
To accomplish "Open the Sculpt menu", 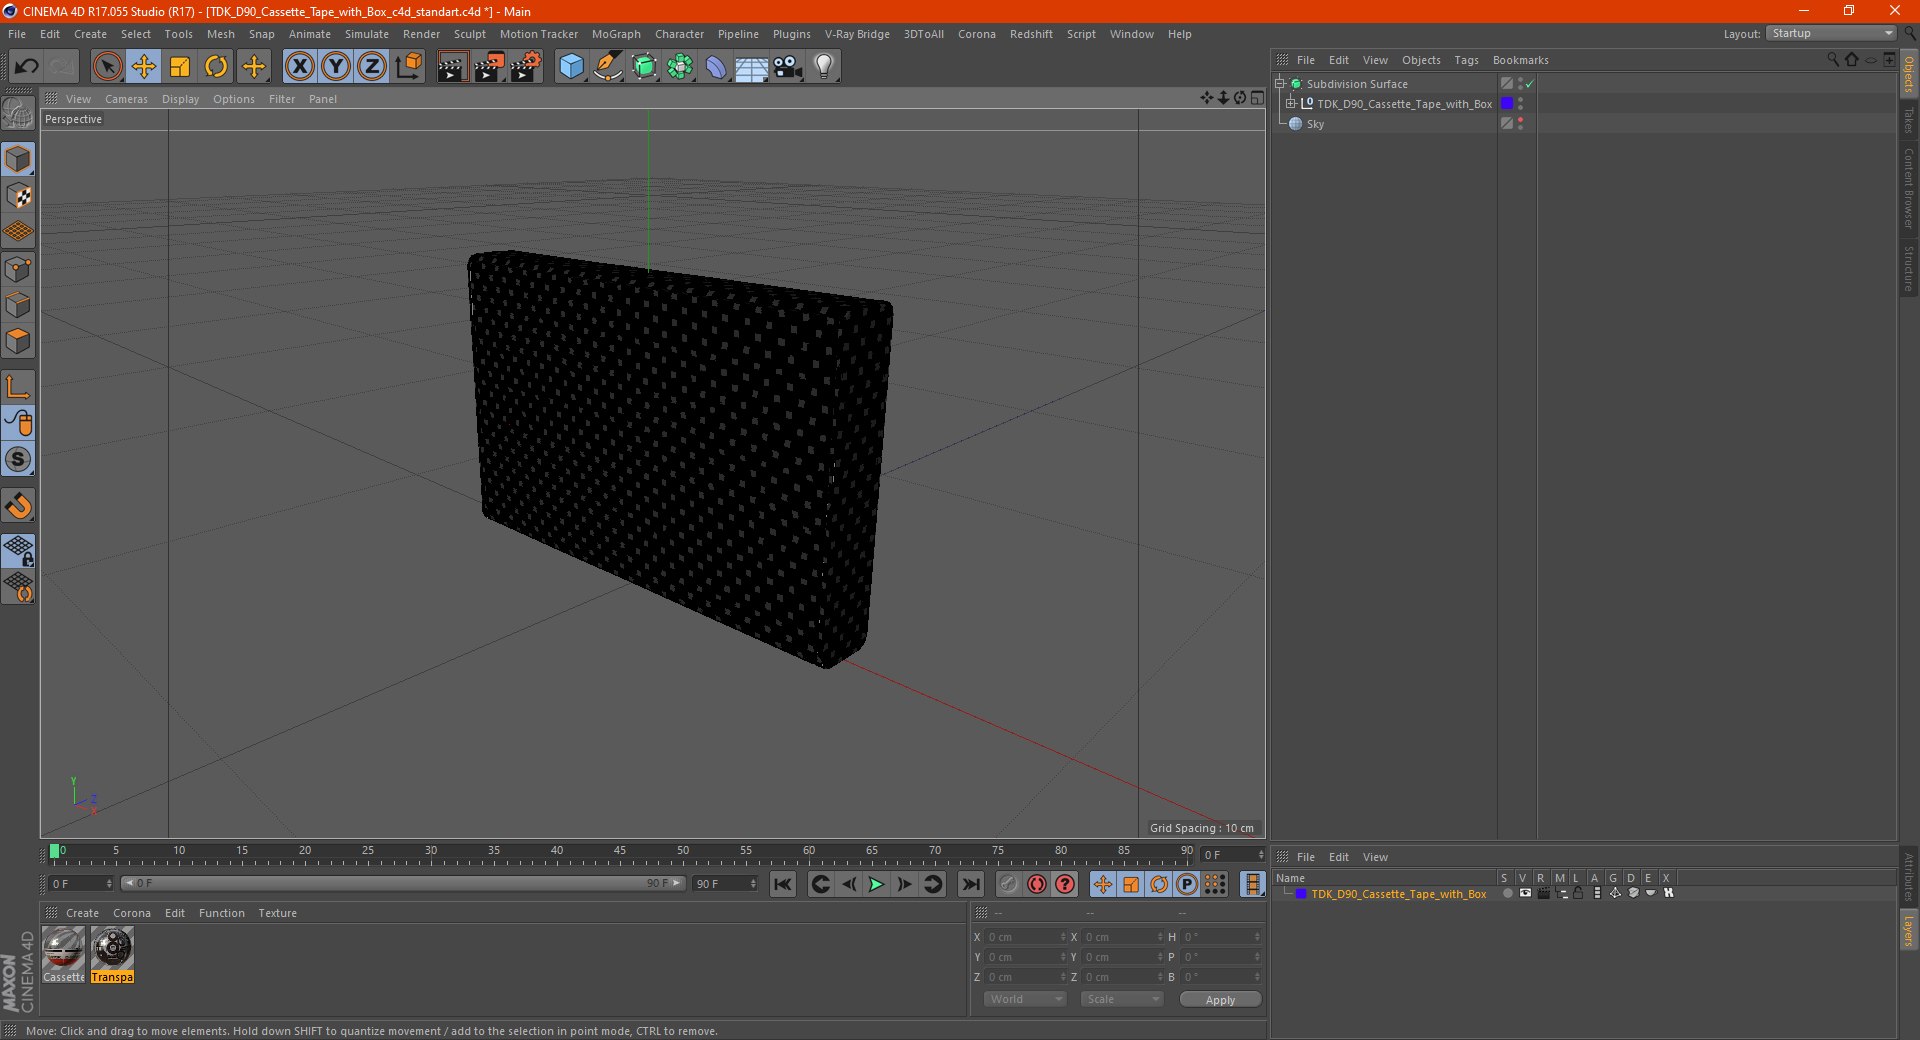I will [x=469, y=34].
